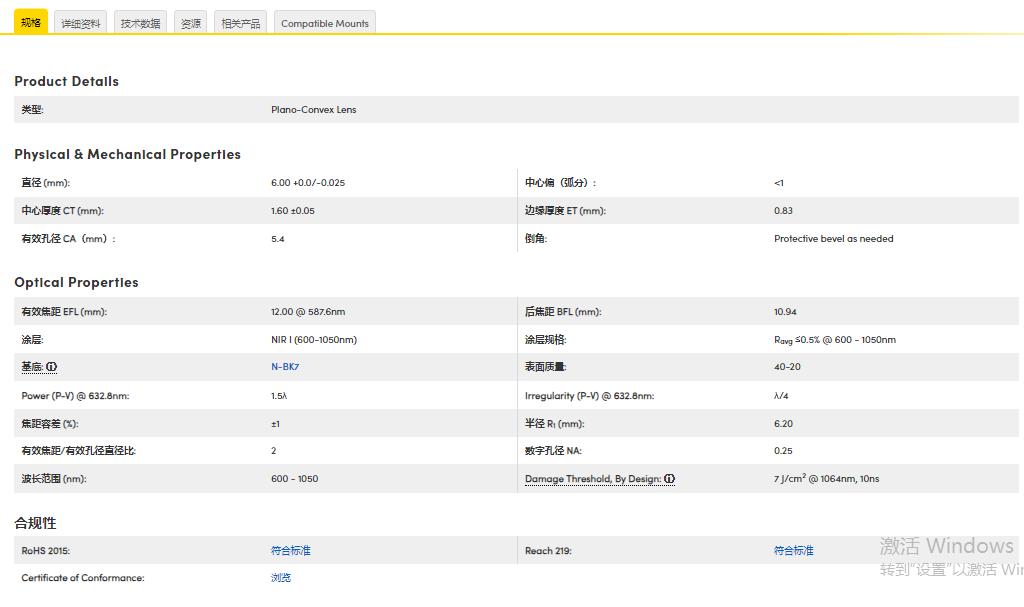Click the NIR I (600-1050nm) coating value

click(x=313, y=340)
